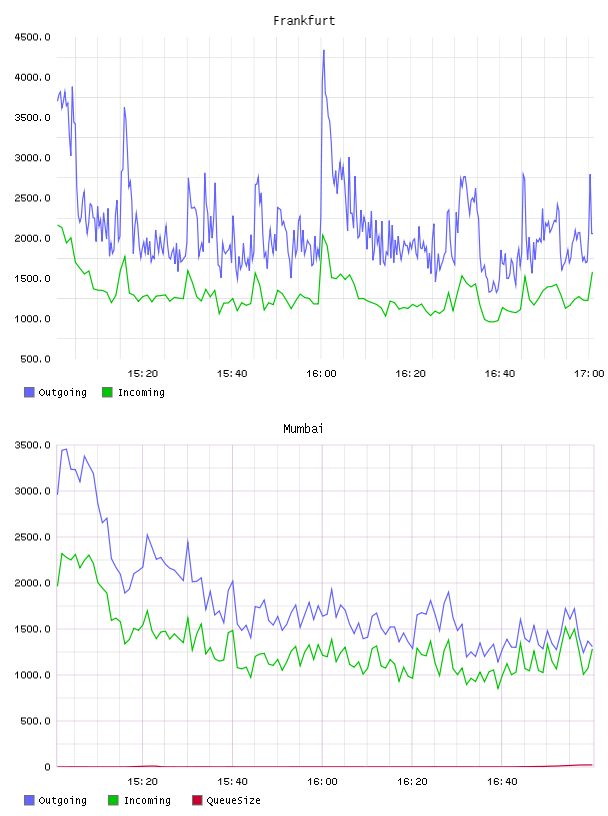The width and height of the screenshot is (608, 816).
Task: Click the Mumbai Outgoing peak near 3500
Action: point(66,449)
